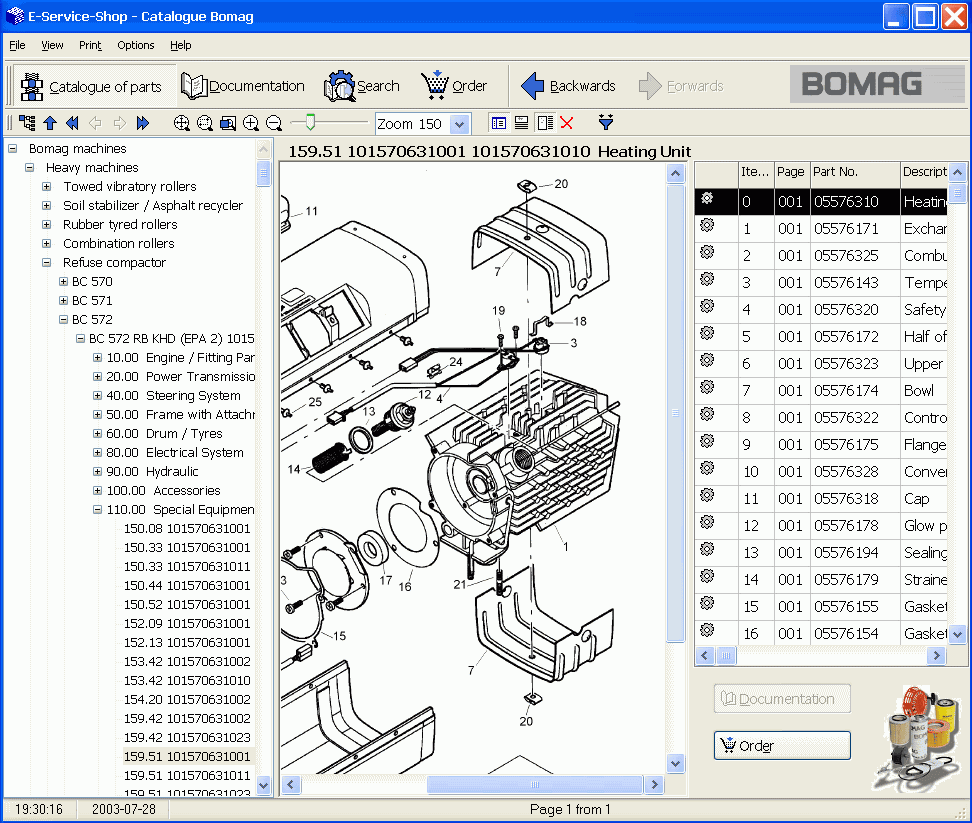Click the zoom in plus magnifier
This screenshot has width=972, height=823.
(250, 123)
